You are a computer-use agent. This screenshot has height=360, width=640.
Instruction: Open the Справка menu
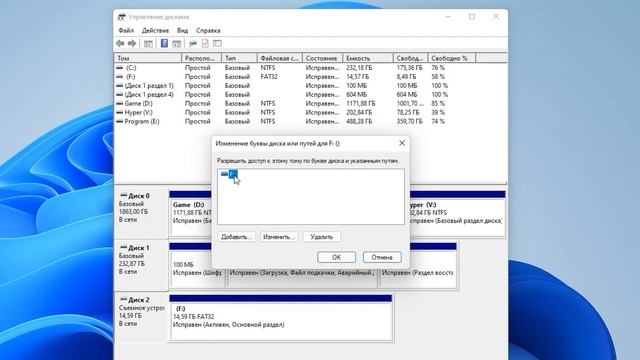click(x=208, y=31)
